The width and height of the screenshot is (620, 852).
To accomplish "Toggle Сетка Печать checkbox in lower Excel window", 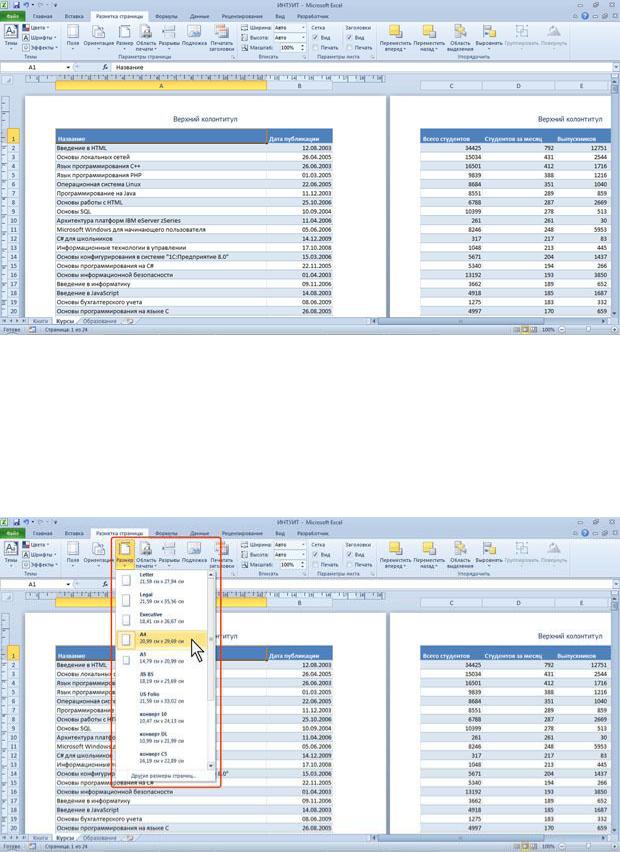I will coord(315,564).
